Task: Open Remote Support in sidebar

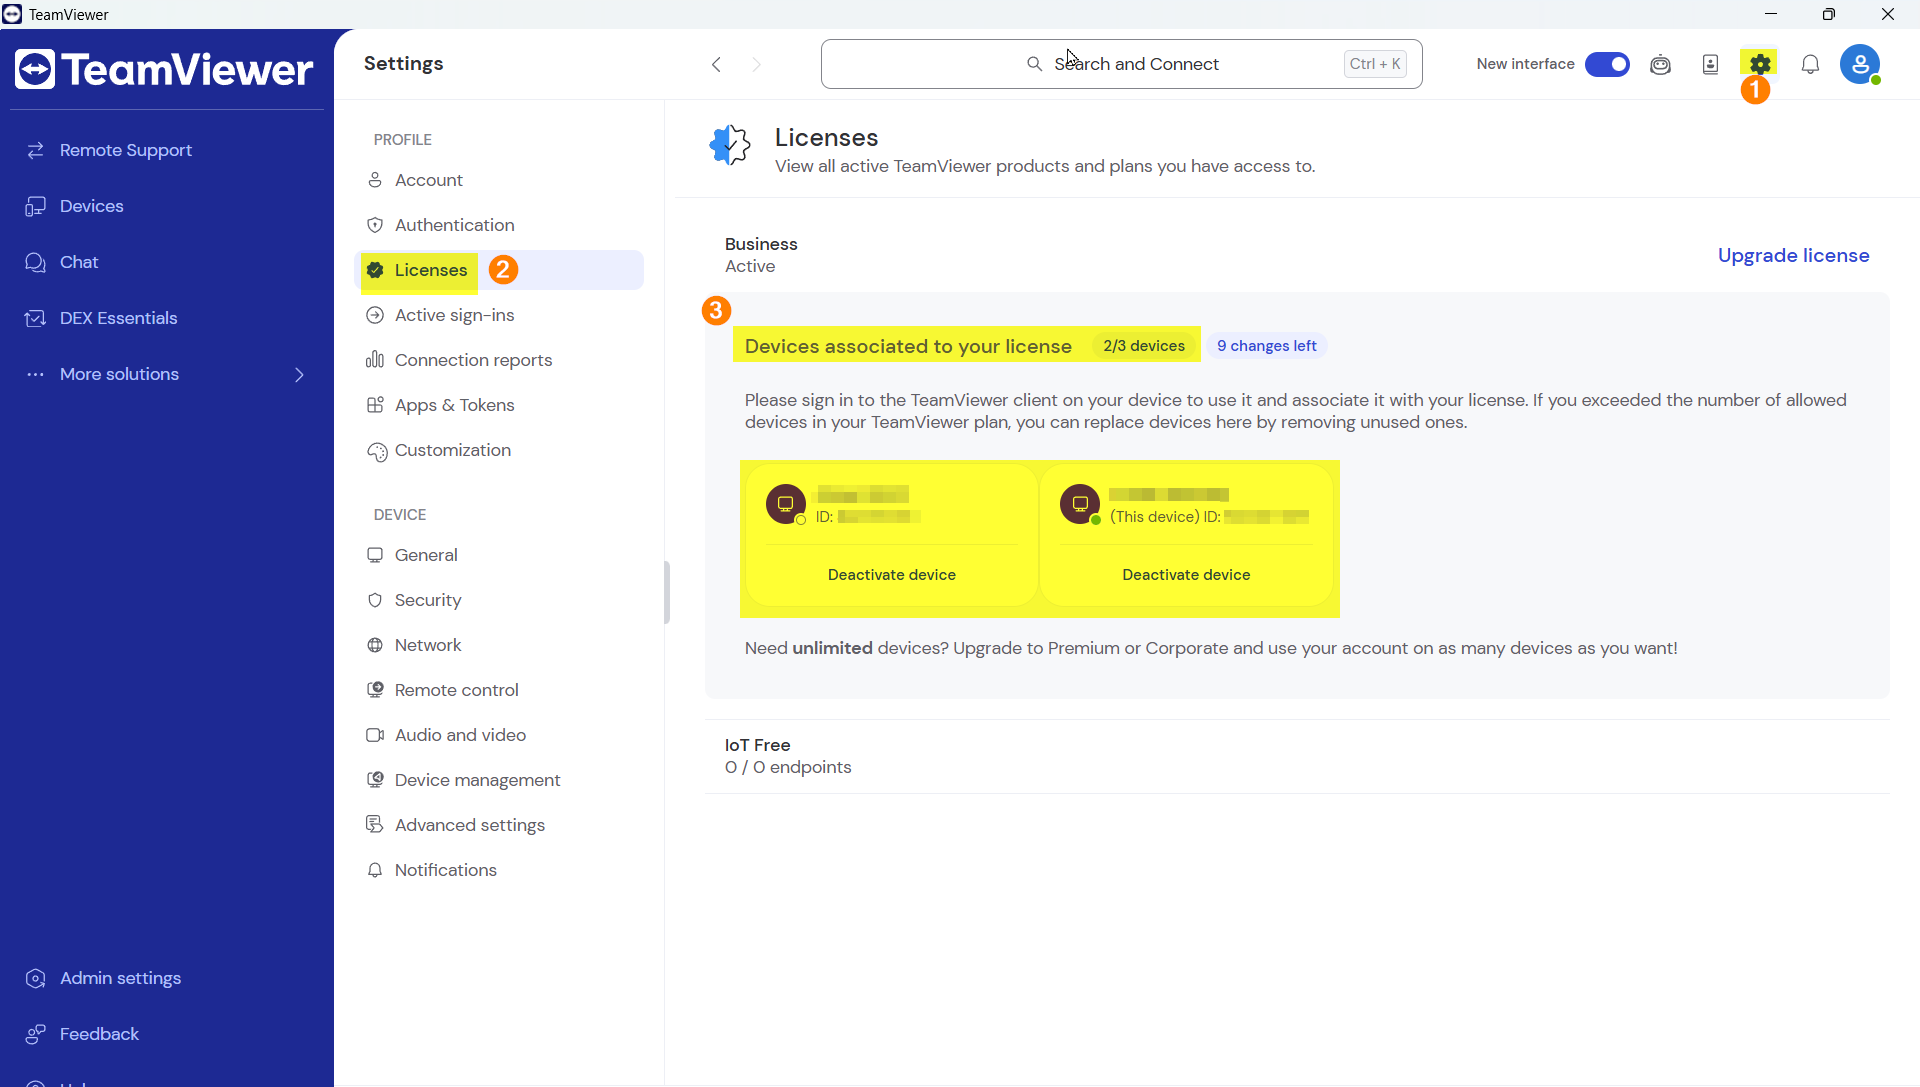Action: [x=167, y=150]
